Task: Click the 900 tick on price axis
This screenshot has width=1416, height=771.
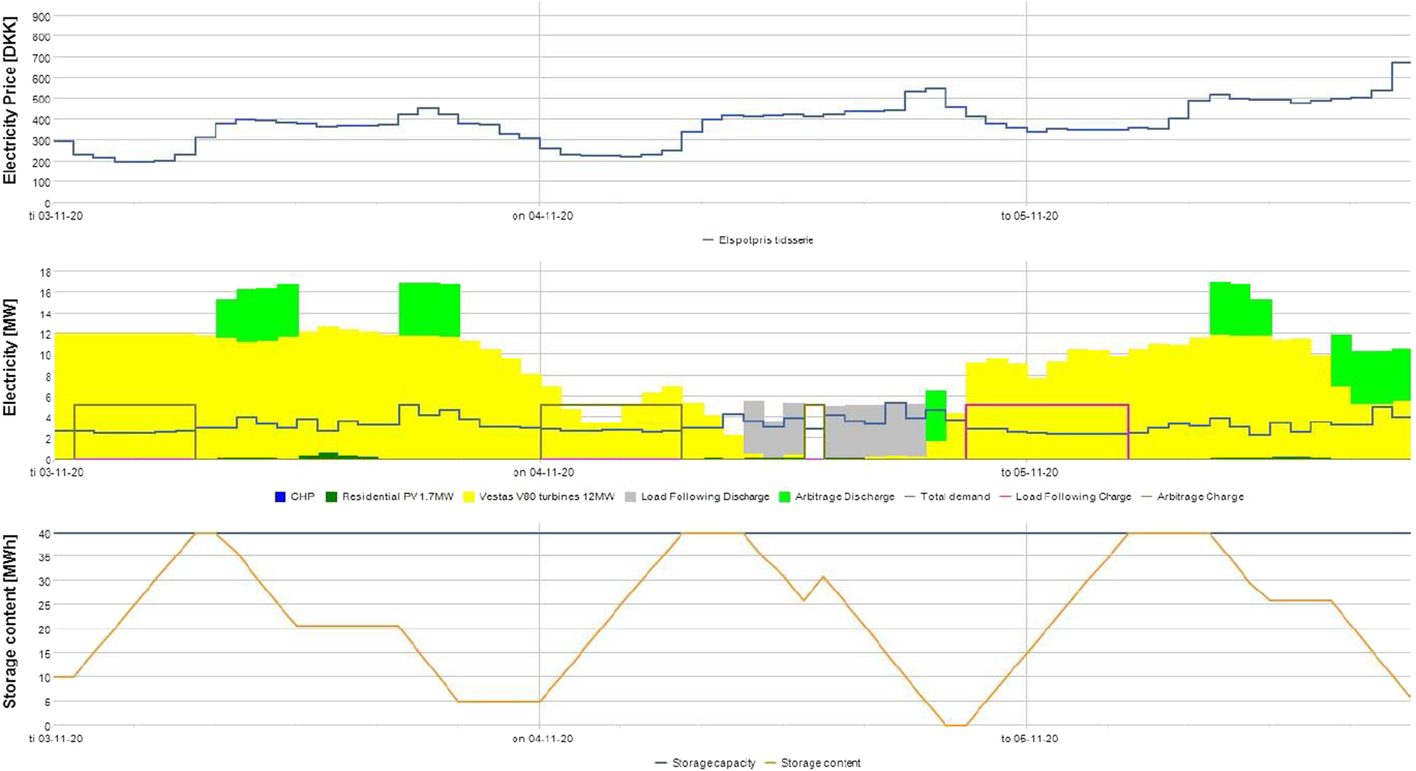Action: 41,17
